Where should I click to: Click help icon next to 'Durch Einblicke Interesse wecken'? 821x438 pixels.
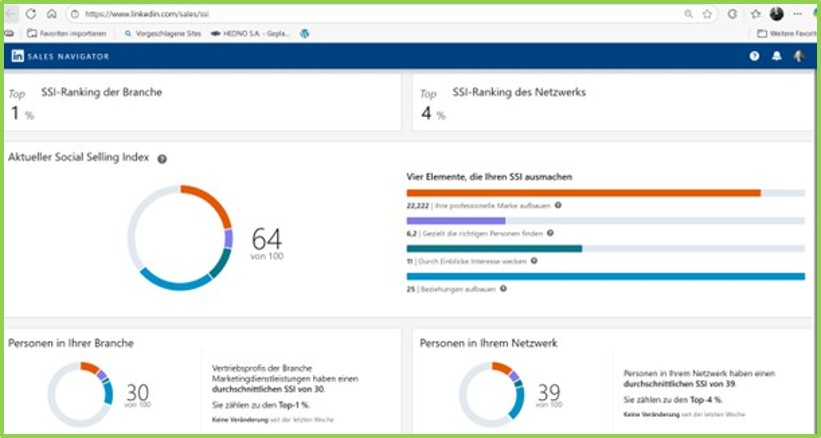[534, 260]
